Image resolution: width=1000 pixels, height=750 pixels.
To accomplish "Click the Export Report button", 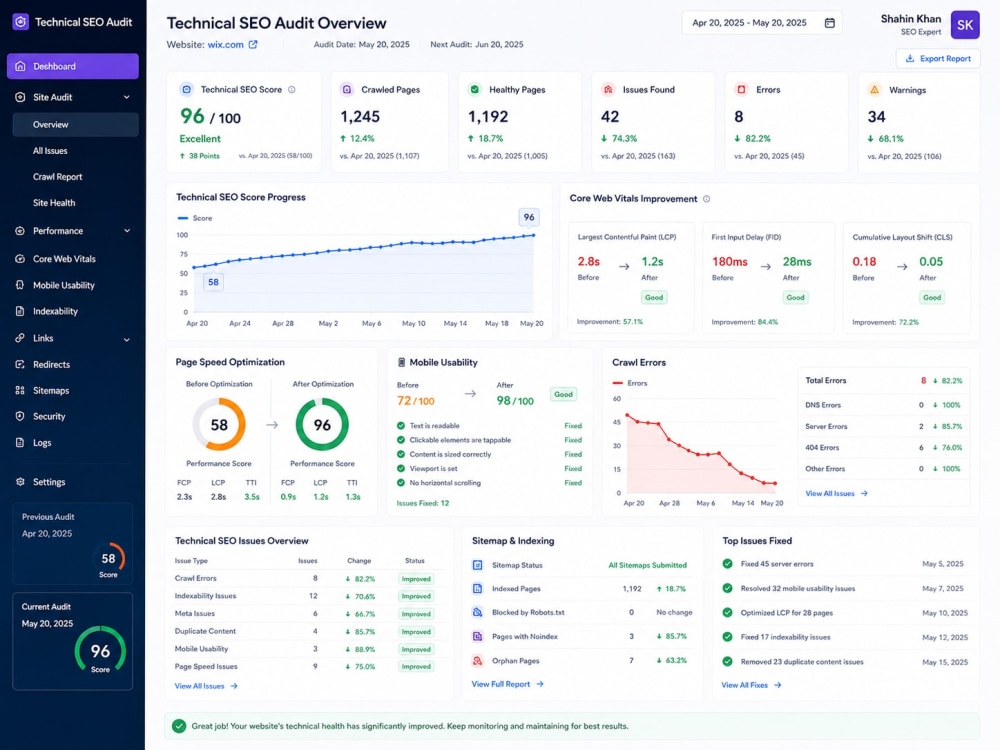I will (x=938, y=59).
